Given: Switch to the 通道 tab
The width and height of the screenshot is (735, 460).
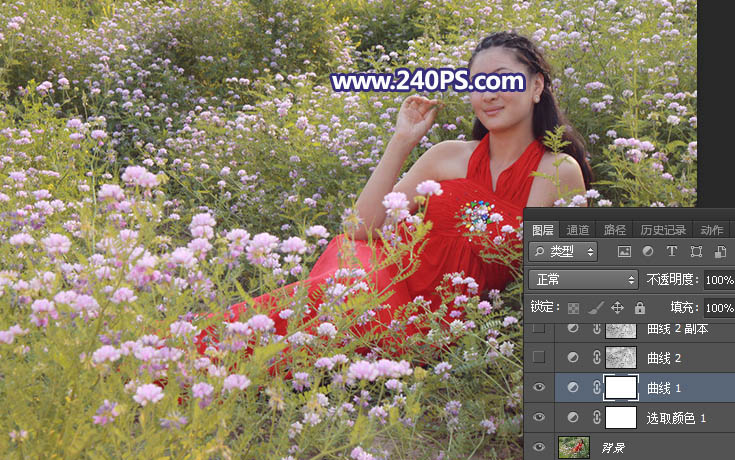Looking at the screenshot, I should pyautogui.click(x=577, y=230).
